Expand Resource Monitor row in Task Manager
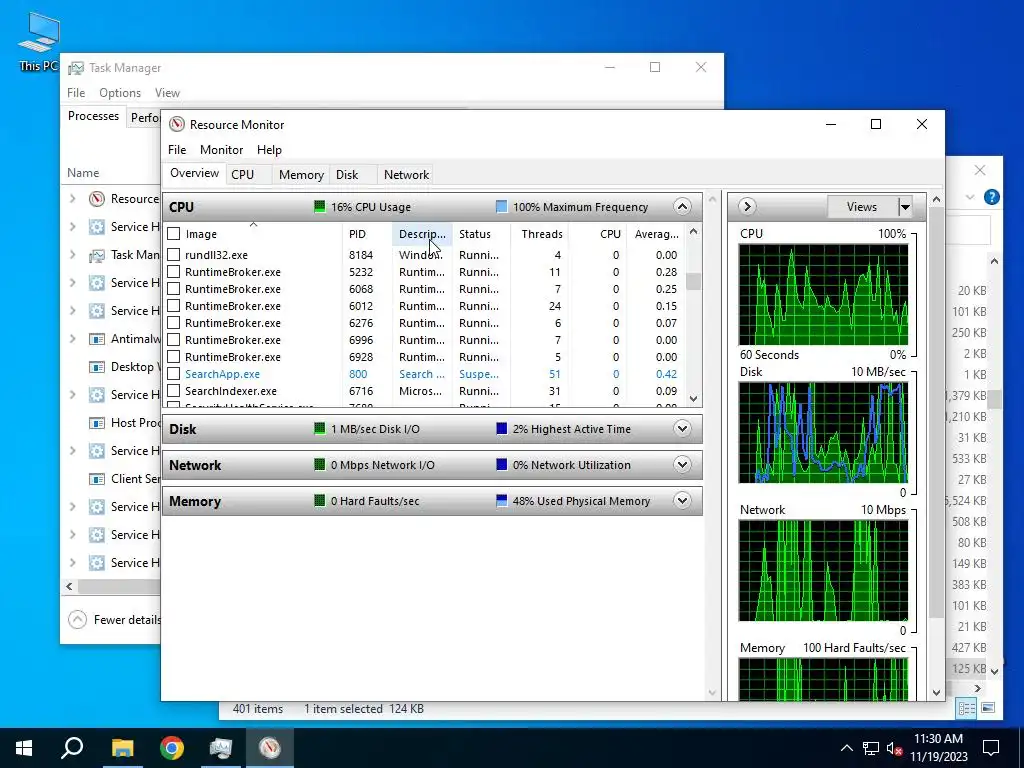The image size is (1024, 768). 73,199
